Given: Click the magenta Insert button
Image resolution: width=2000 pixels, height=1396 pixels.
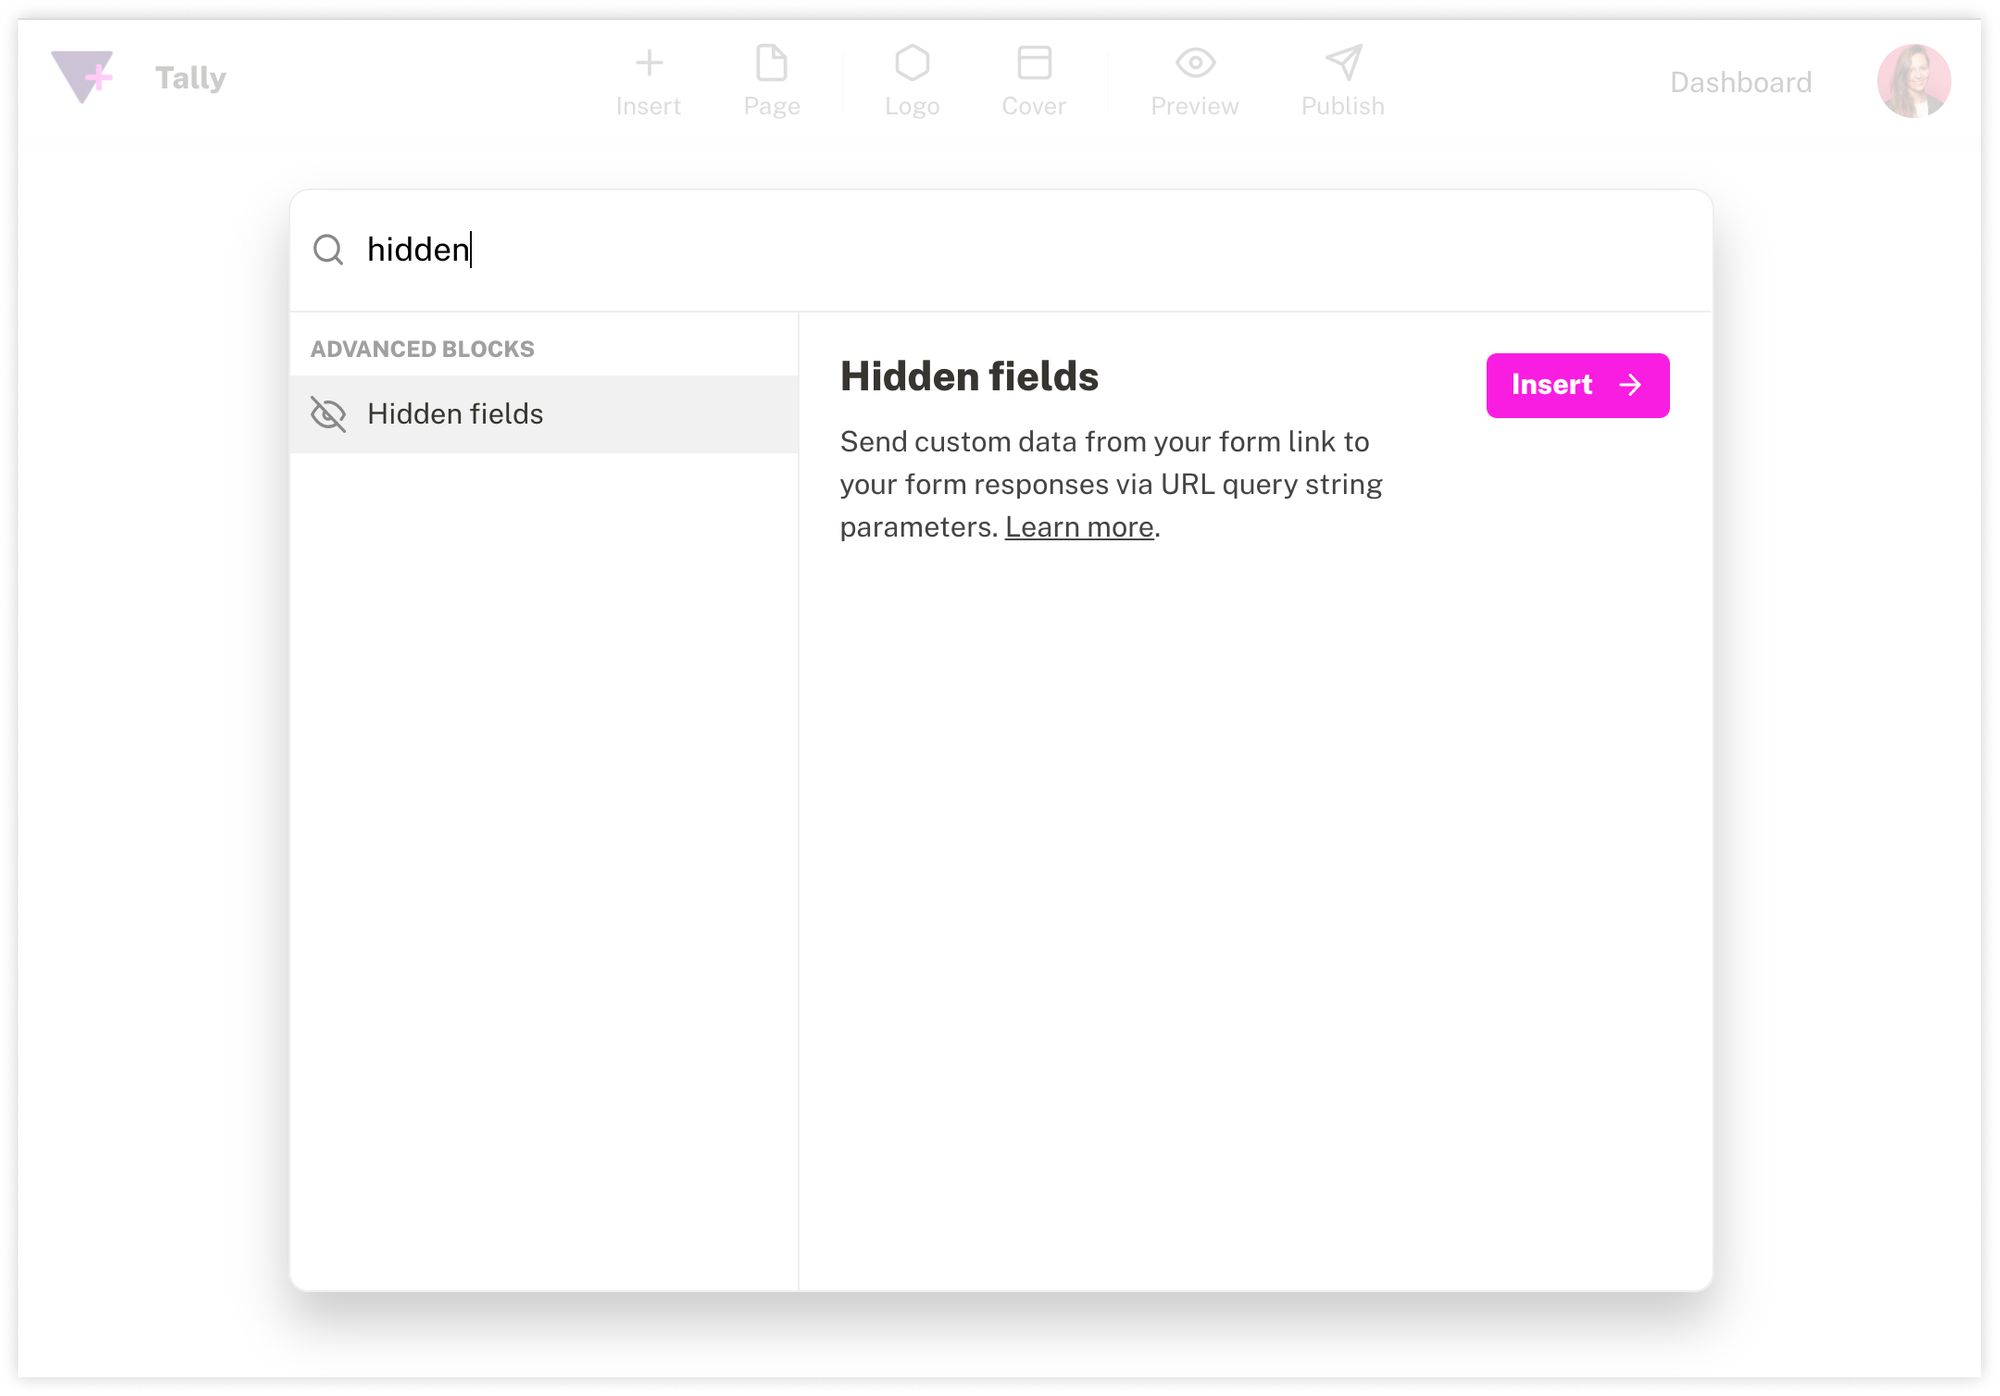Looking at the screenshot, I should click(1577, 385).
